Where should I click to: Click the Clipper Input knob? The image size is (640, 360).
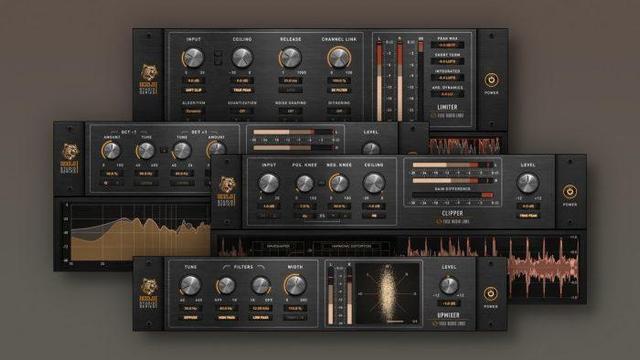[269, 183]
